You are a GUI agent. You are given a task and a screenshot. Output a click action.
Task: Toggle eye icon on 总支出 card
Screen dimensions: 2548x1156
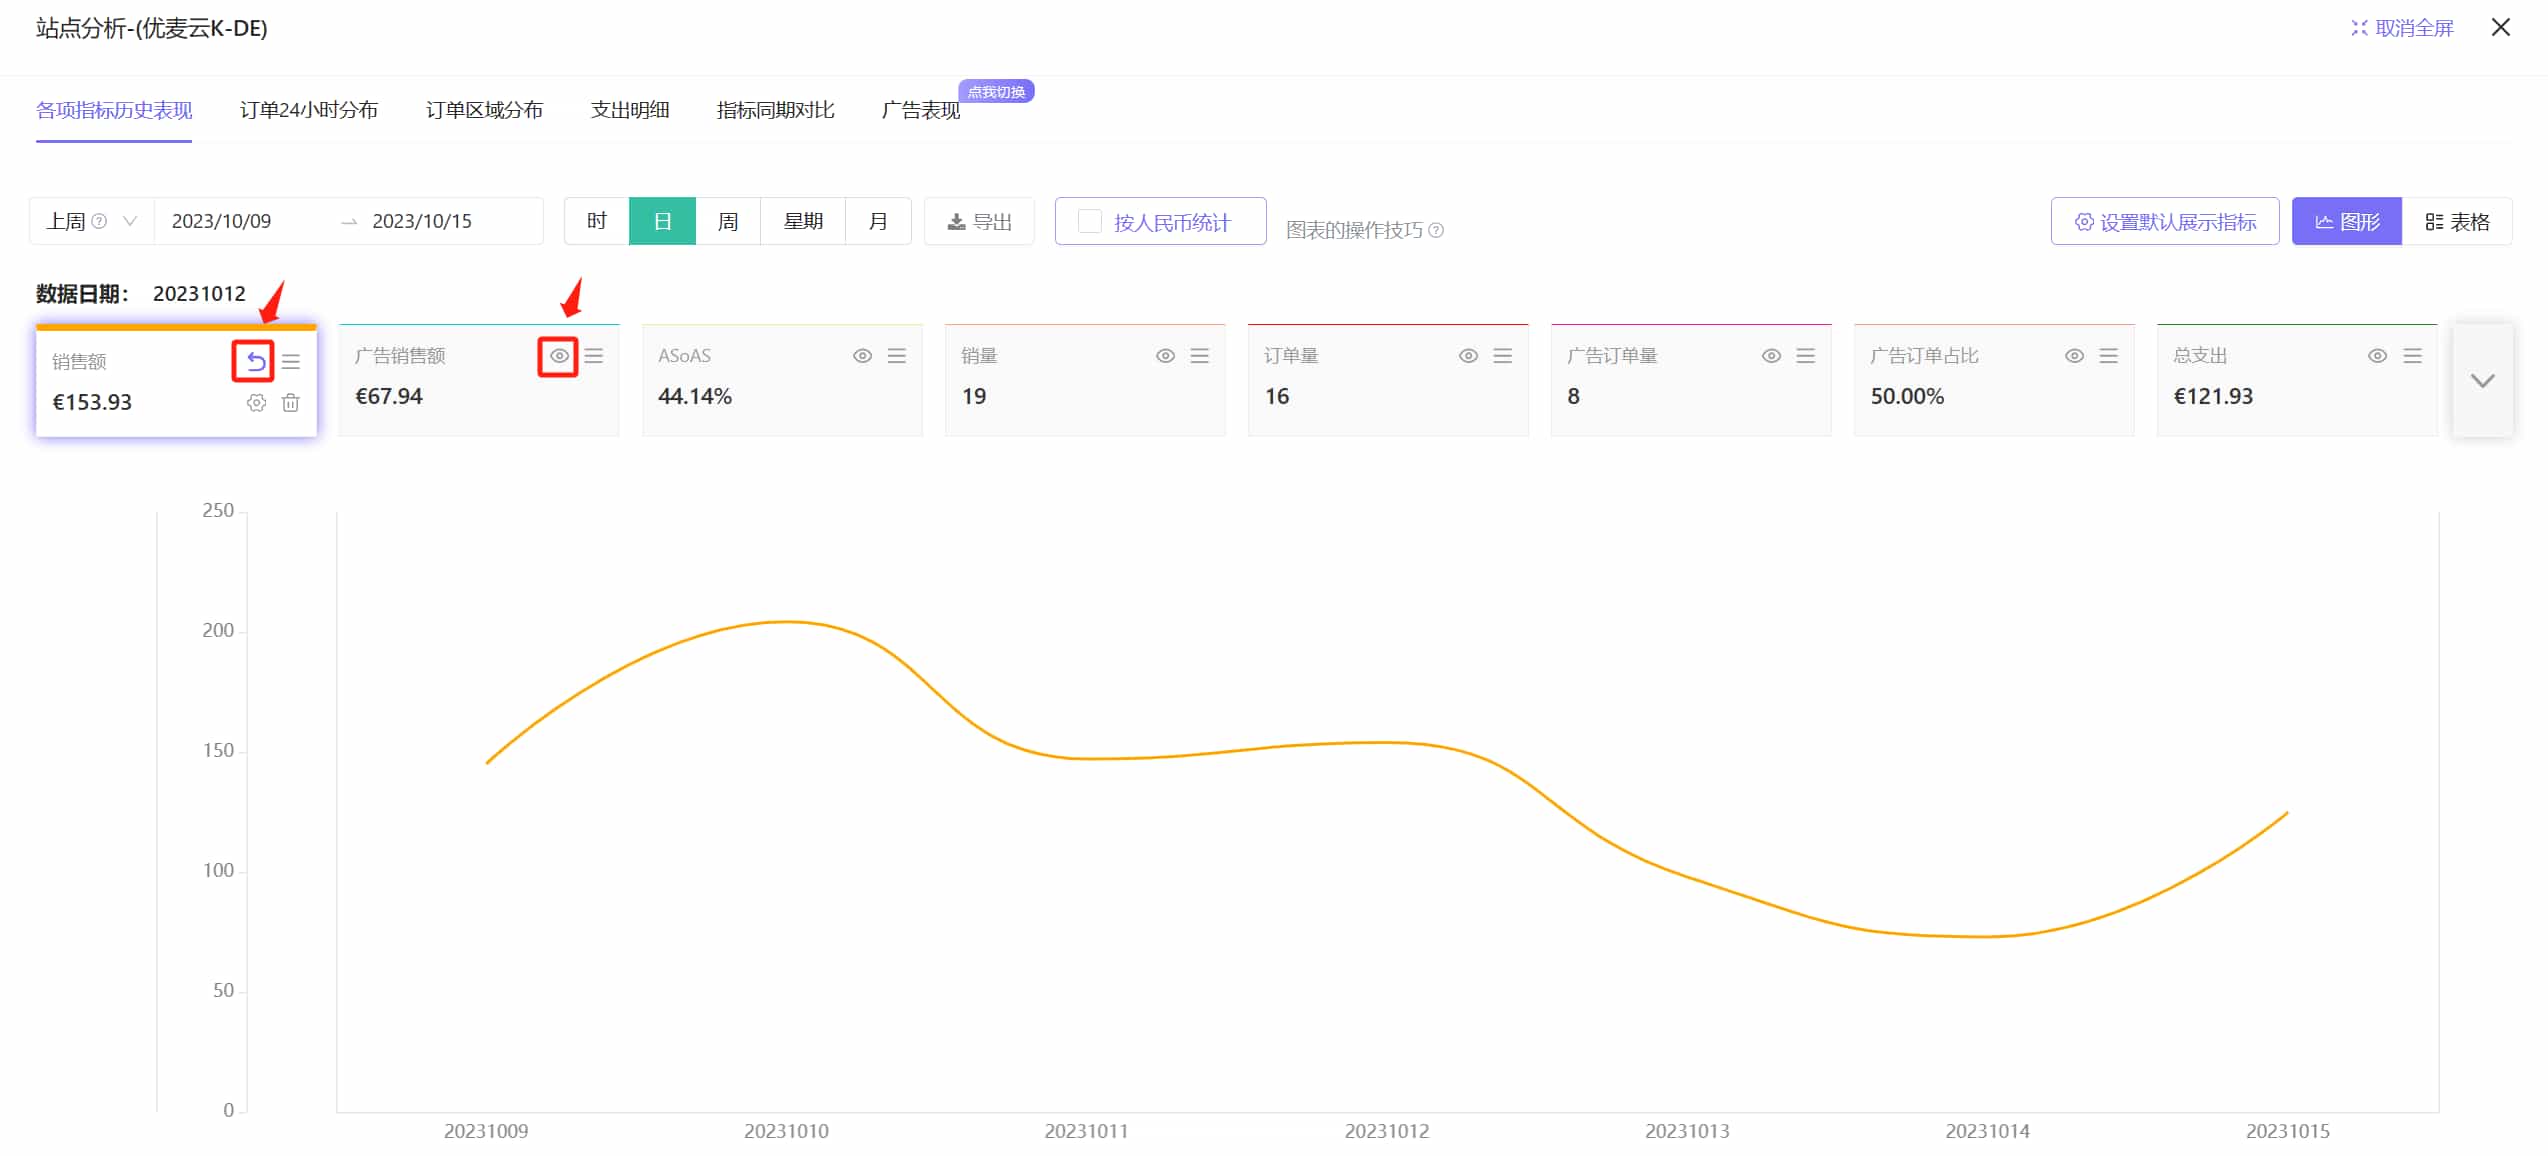(x=2378, y=356)
